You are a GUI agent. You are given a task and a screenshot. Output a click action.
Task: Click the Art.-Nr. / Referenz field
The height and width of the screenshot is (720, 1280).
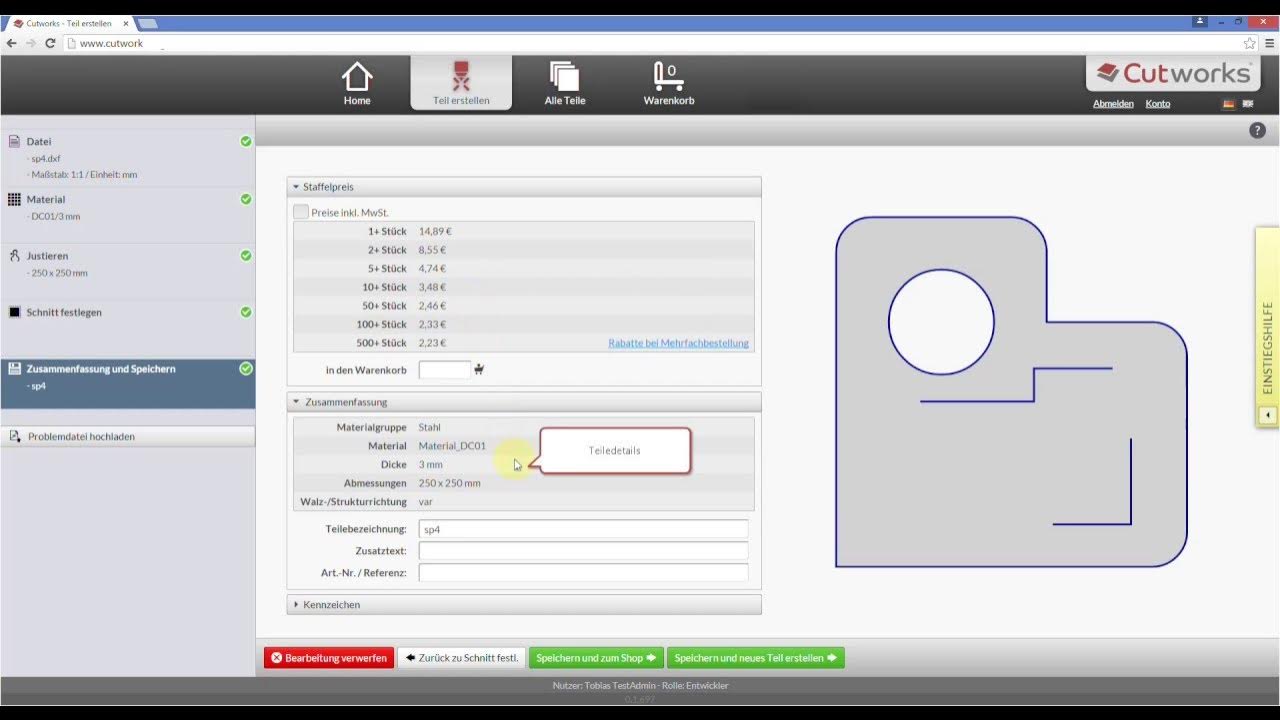[583, 573]
